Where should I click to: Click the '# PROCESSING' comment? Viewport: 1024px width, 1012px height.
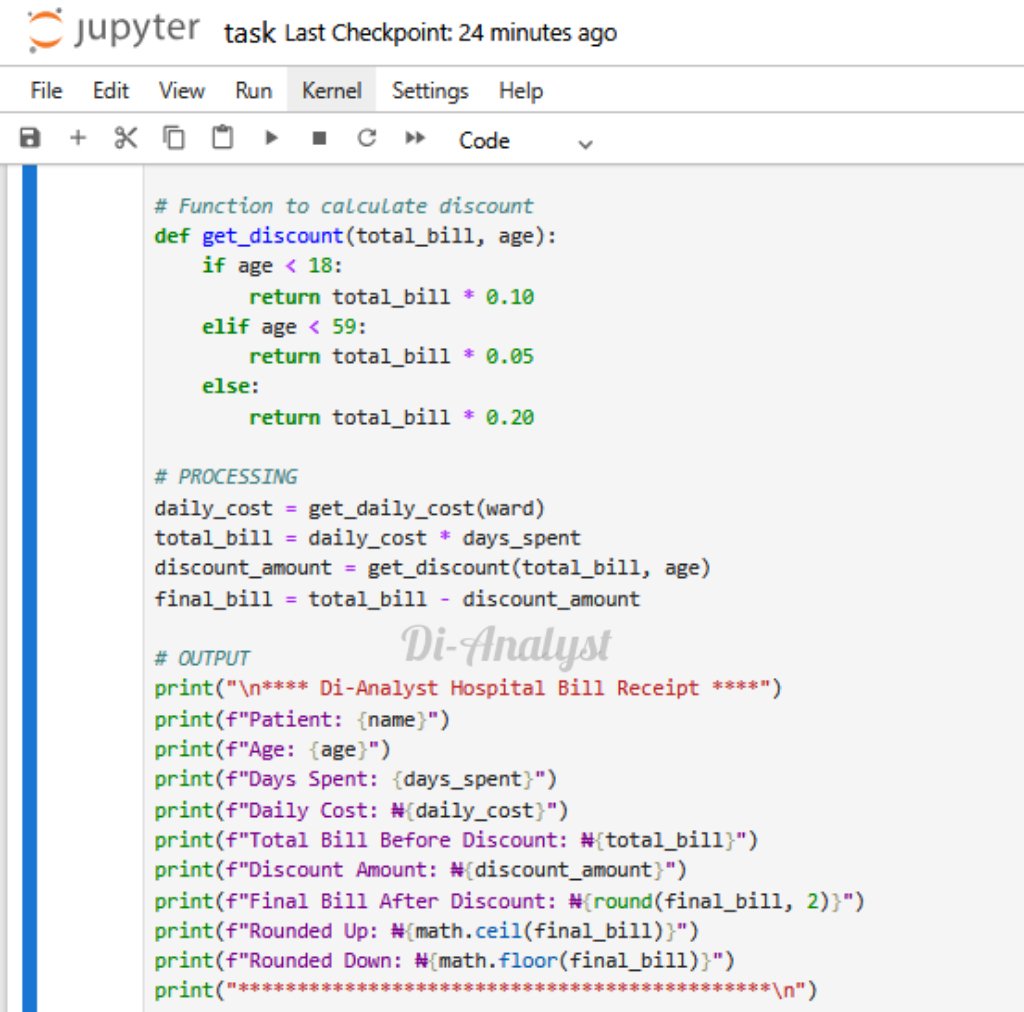point(226,477)
